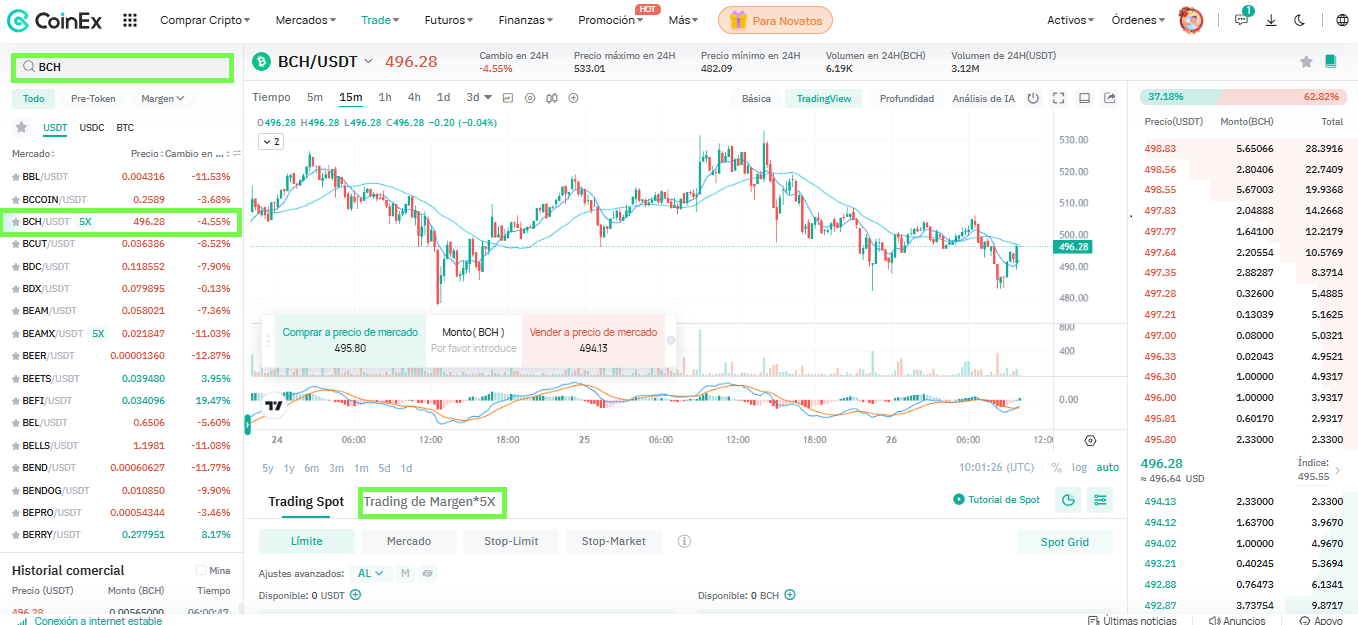The image size is (1358, 625).
Task: Open the CoinEx apps grid menu
Action: coord(130,20)
